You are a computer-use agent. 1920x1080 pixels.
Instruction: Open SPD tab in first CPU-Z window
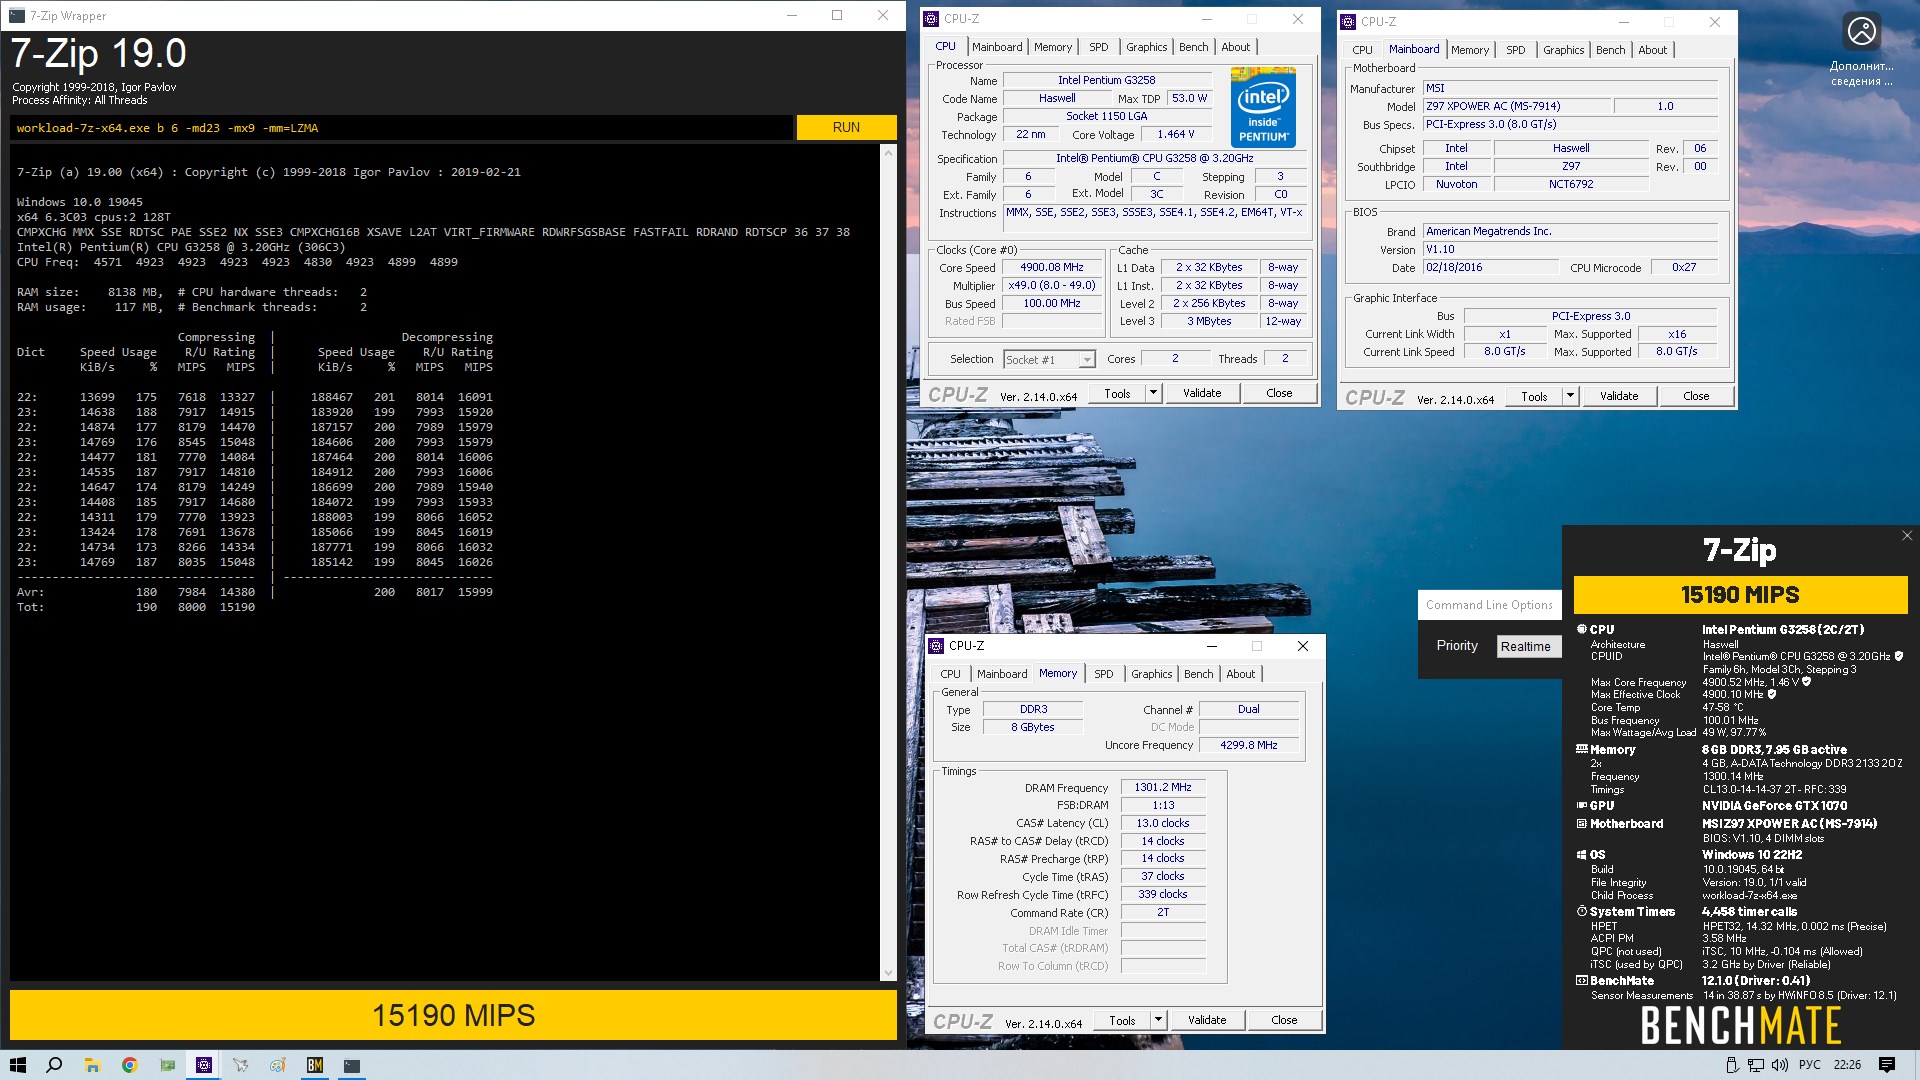(1098, 47)
